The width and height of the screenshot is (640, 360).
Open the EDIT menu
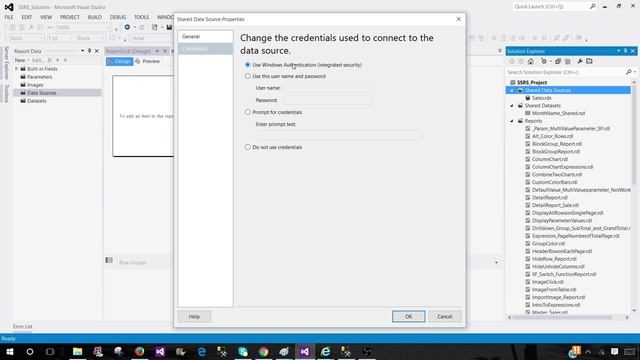pyautogui.click(x=27, y=17)
